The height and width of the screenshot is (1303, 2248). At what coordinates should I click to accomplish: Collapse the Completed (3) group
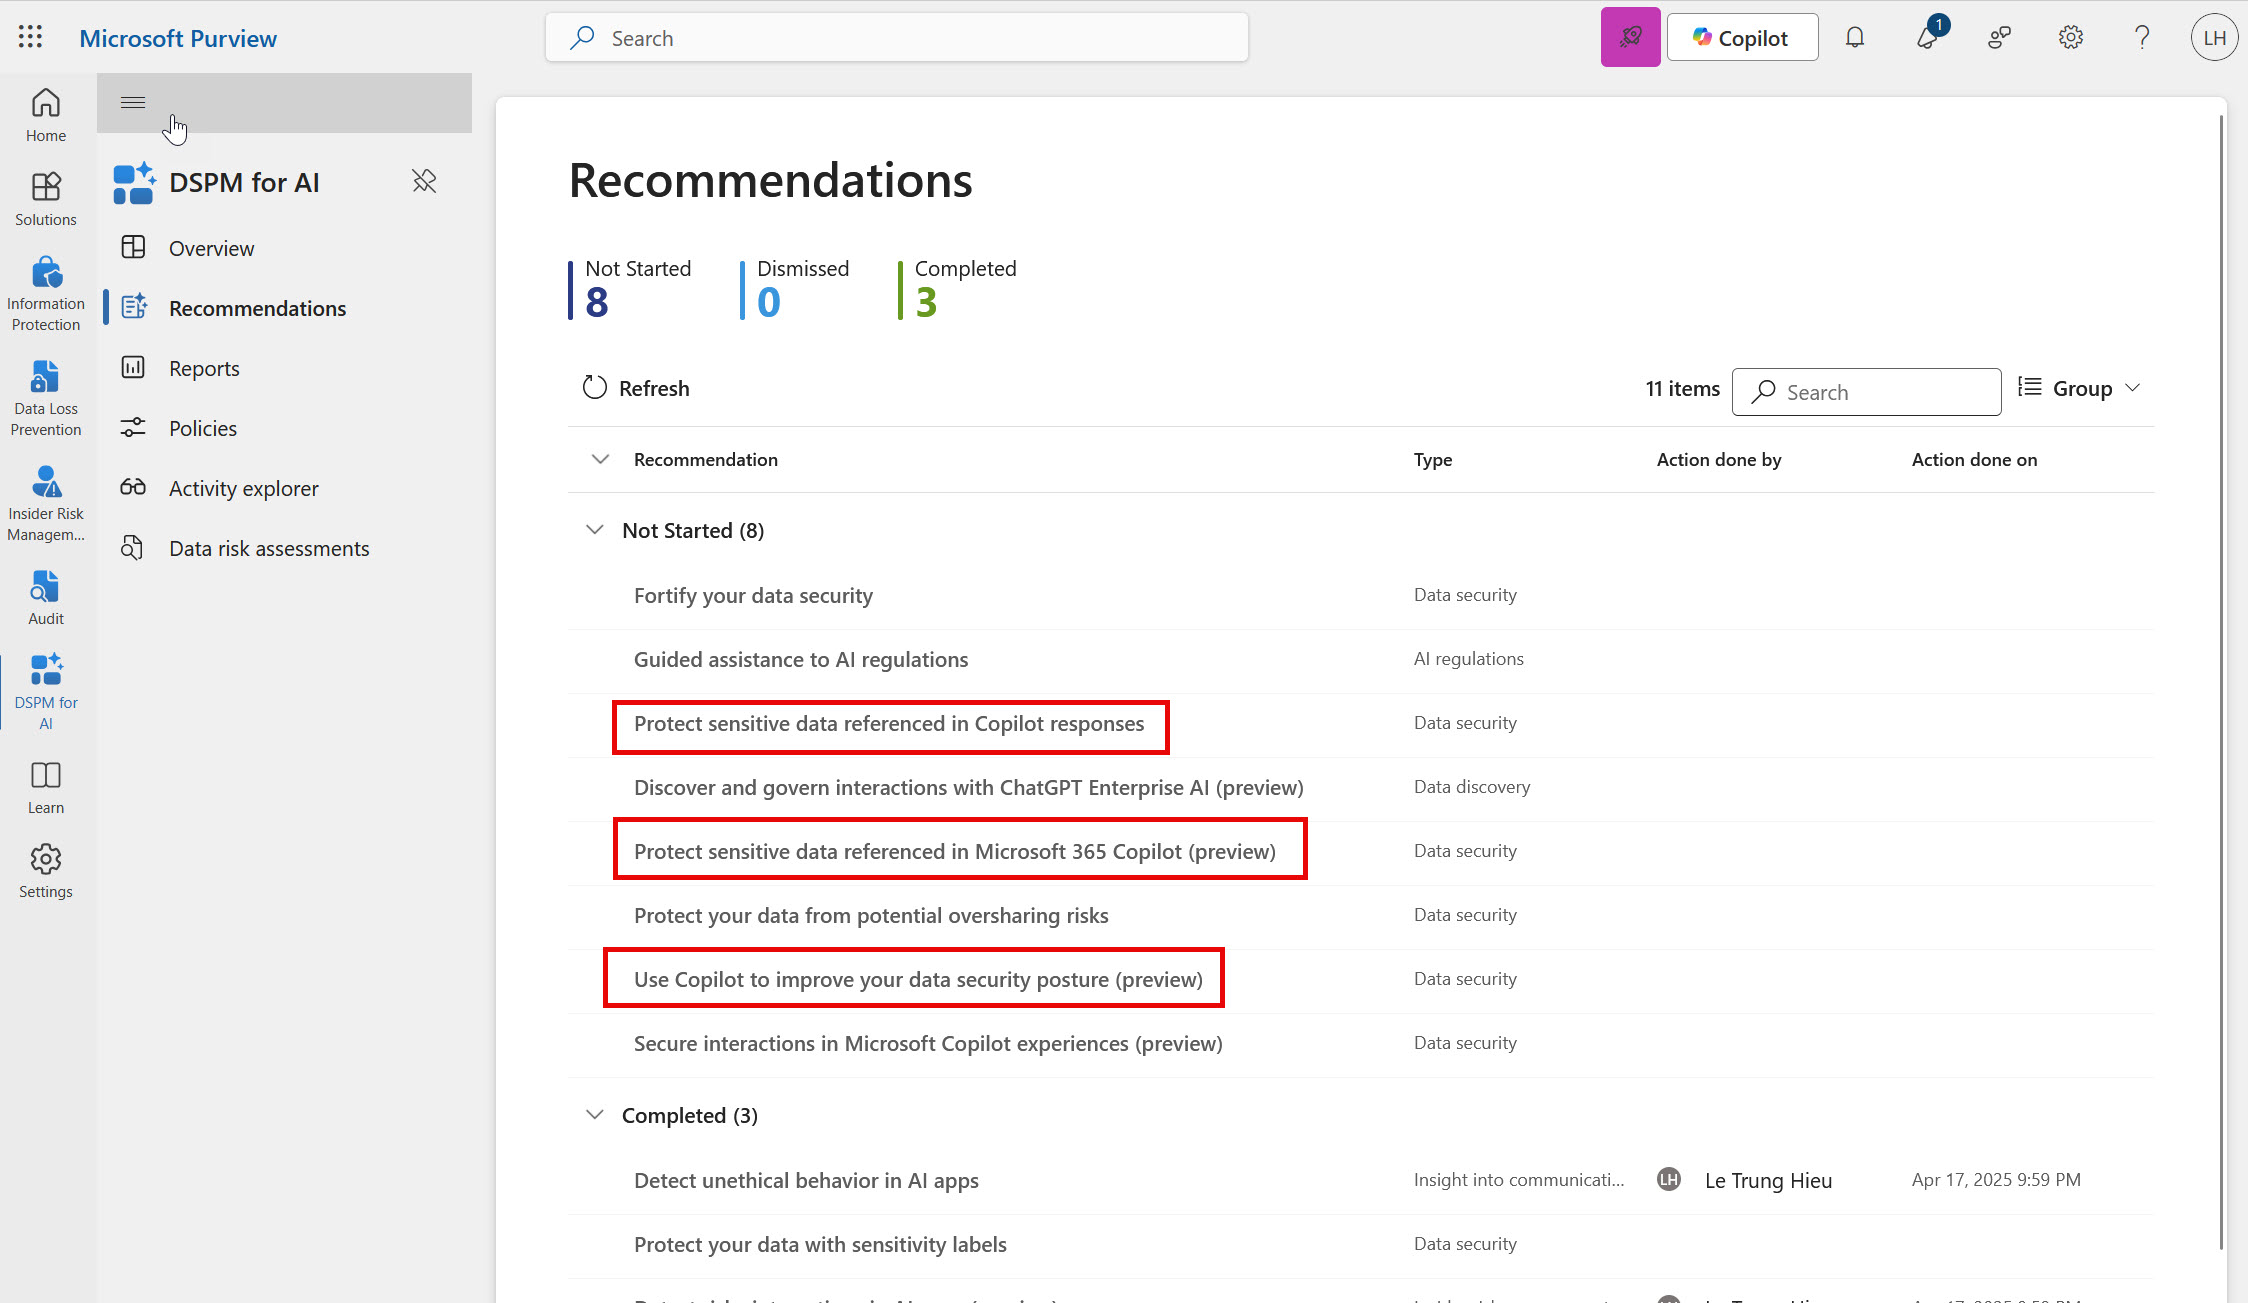click(x=595, y=1115)
